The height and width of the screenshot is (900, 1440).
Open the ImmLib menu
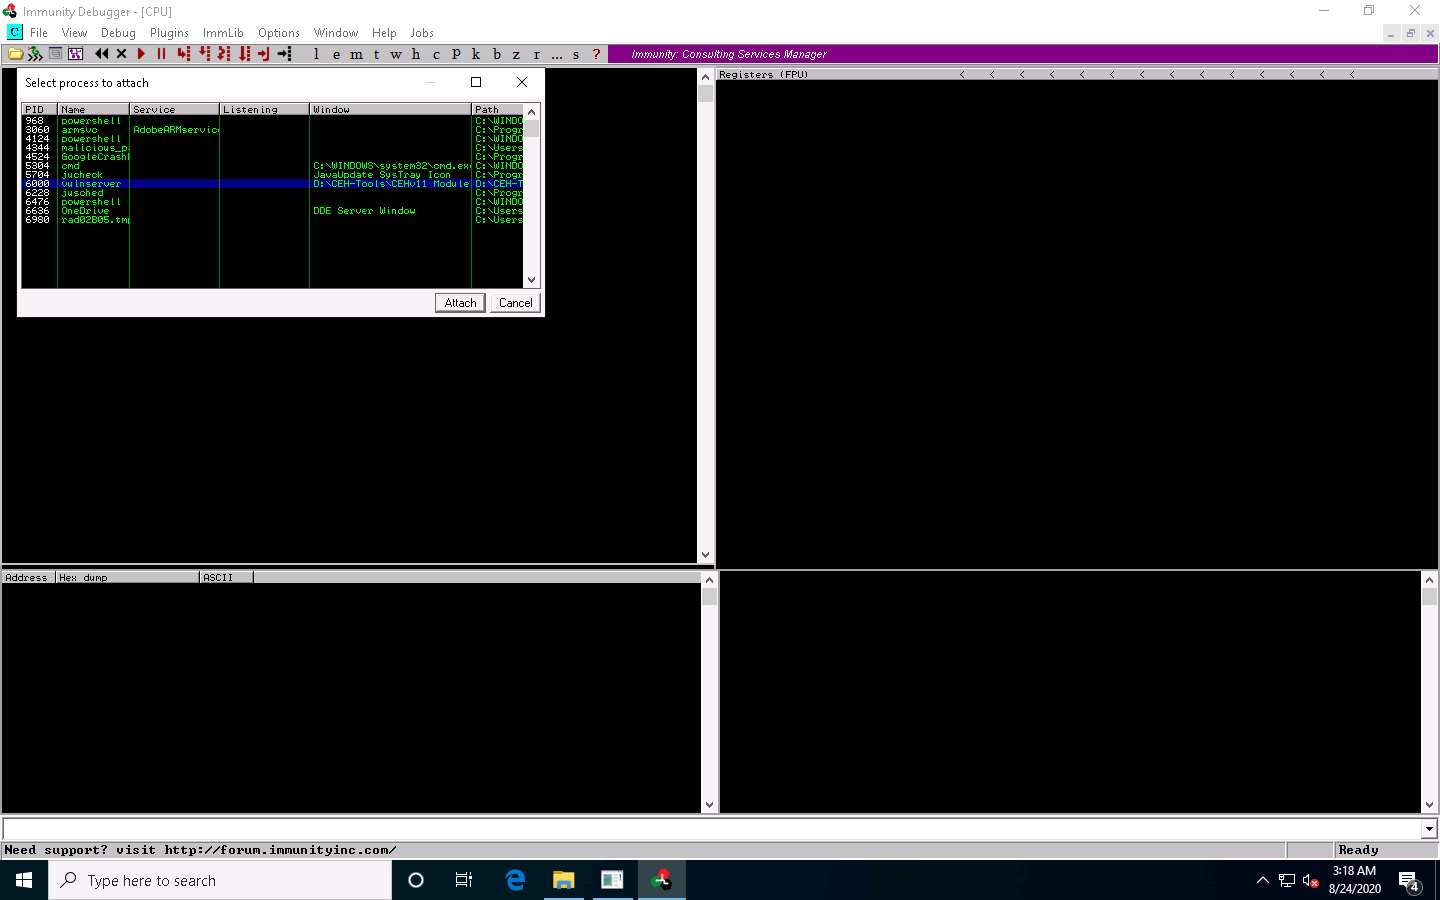[223, 33]
